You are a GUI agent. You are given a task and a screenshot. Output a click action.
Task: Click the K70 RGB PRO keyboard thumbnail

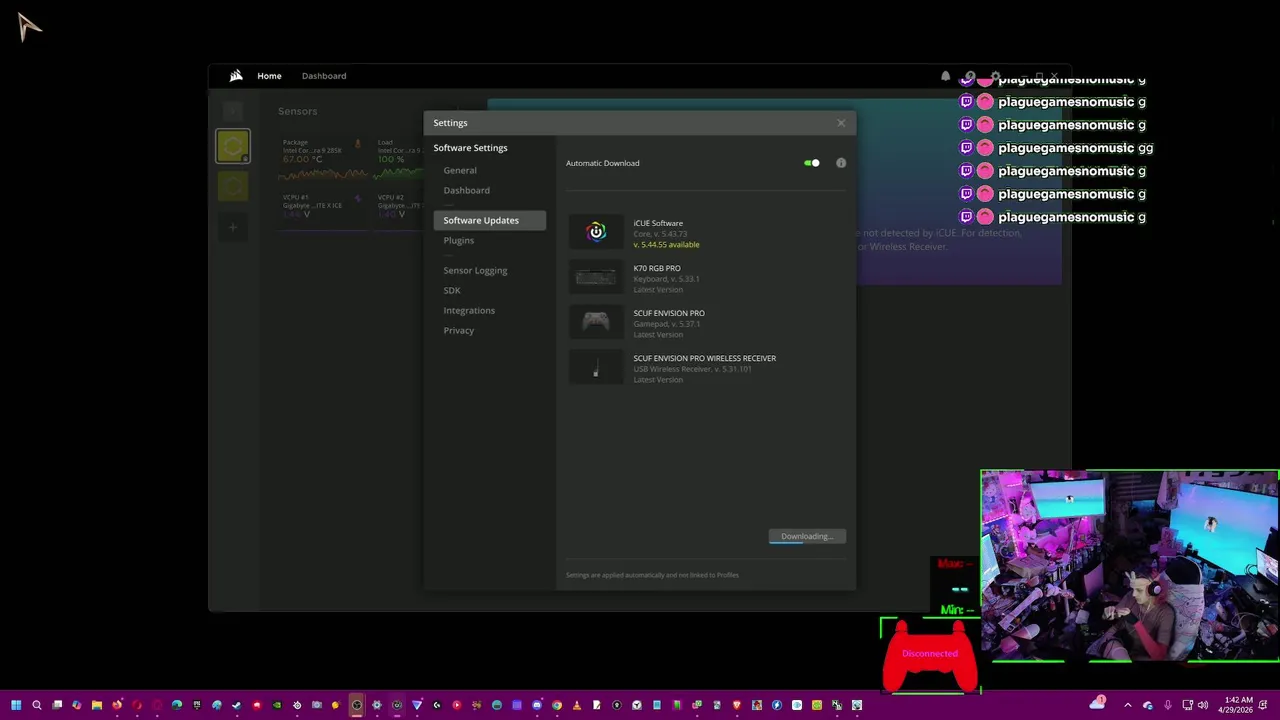(x=596, y=277)
